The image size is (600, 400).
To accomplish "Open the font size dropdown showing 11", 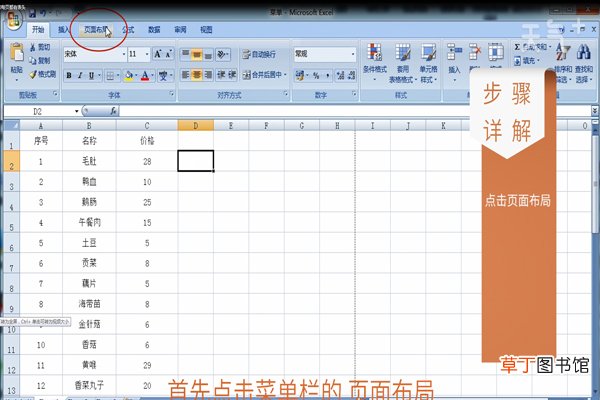I will [147, 54].
